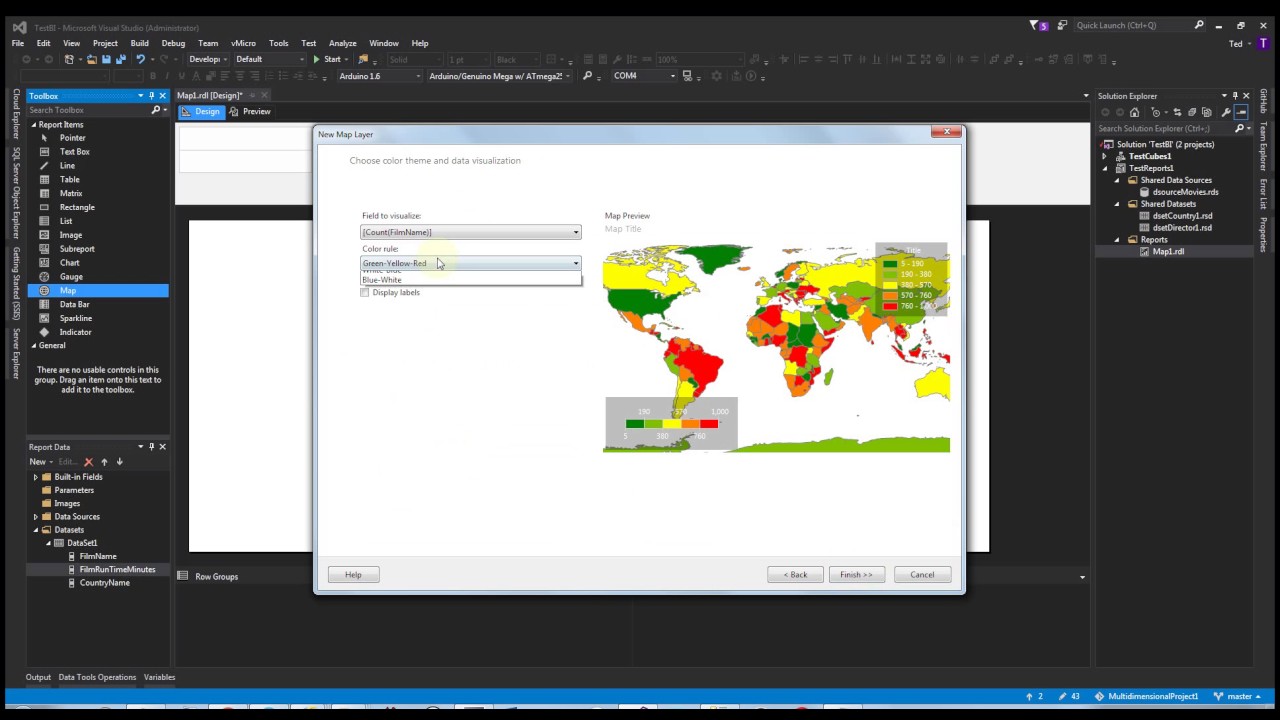This screenshot has width=1280, height=720.
Task: Open the Color rule dropdown
Action: [x=471, y=263]
